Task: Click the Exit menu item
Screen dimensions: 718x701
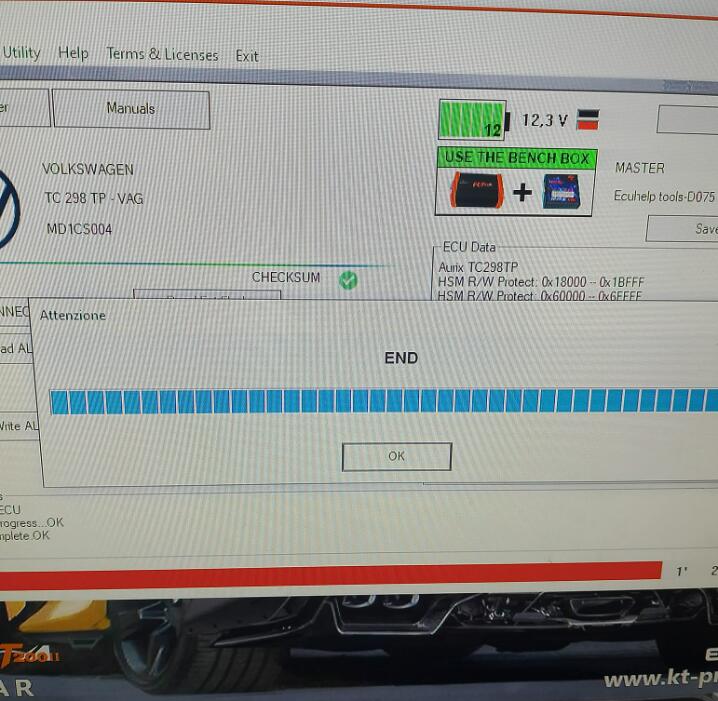Action: 247,56
